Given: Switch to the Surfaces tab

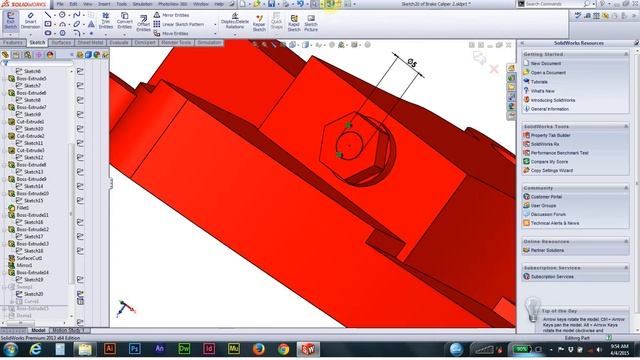Looking at the screenshot, I should (61, 42).
